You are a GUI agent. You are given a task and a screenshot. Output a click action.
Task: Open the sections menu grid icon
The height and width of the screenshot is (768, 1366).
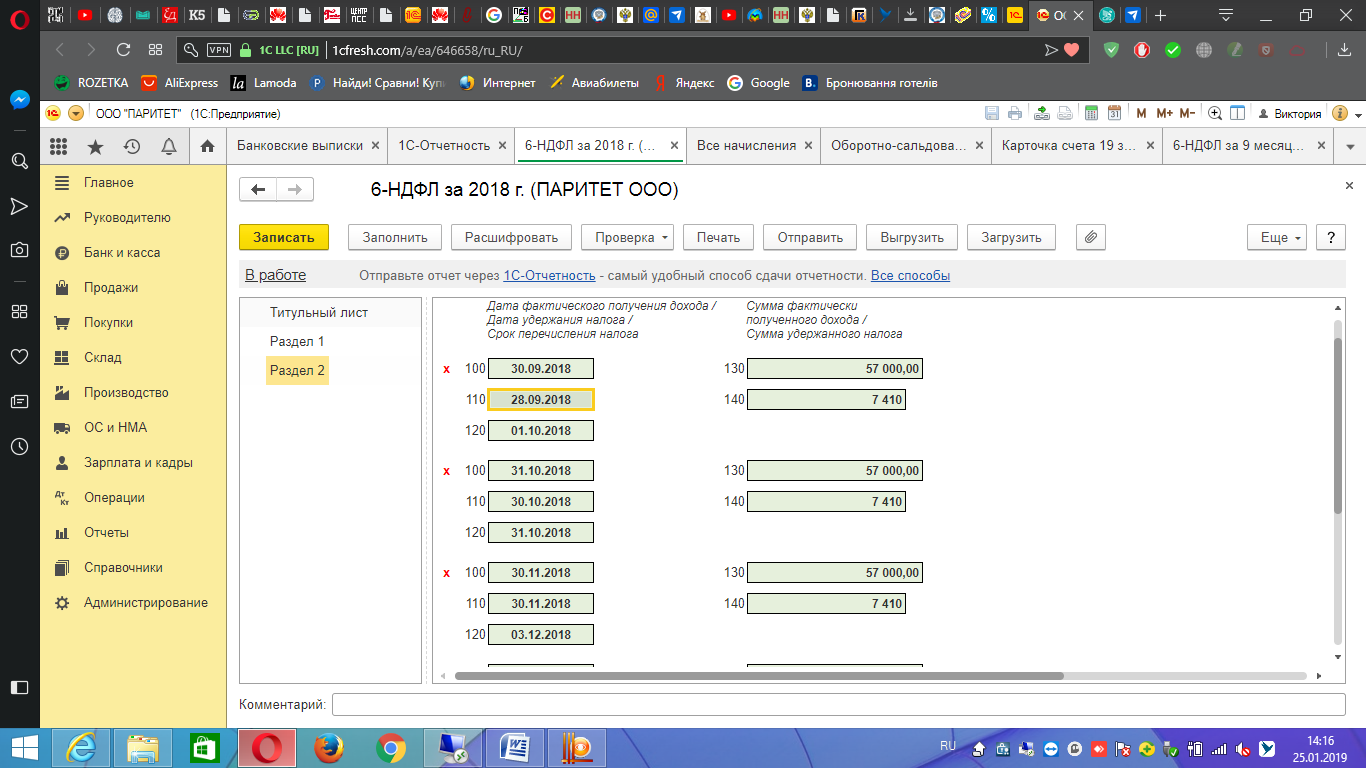(x=58, y=146)
